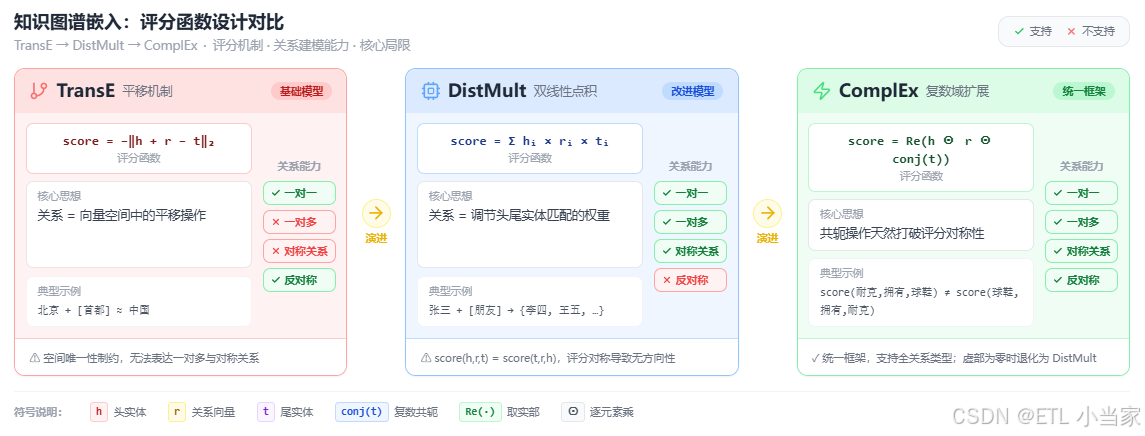Click DistMult's 一对一 capability tag
This screenshot has width=1145, height=436.
click(690, 193)
